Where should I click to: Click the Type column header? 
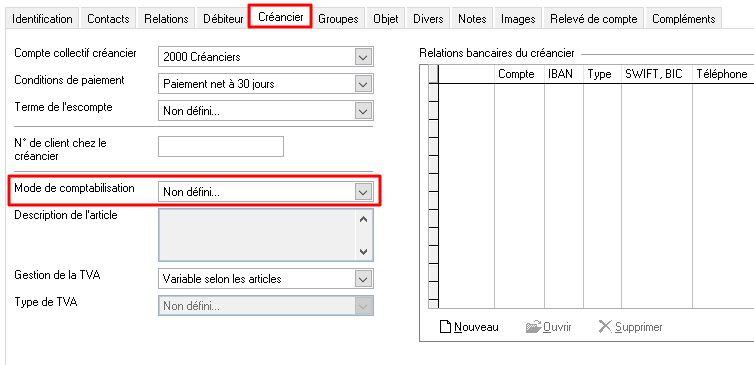(x=603, y=74)
